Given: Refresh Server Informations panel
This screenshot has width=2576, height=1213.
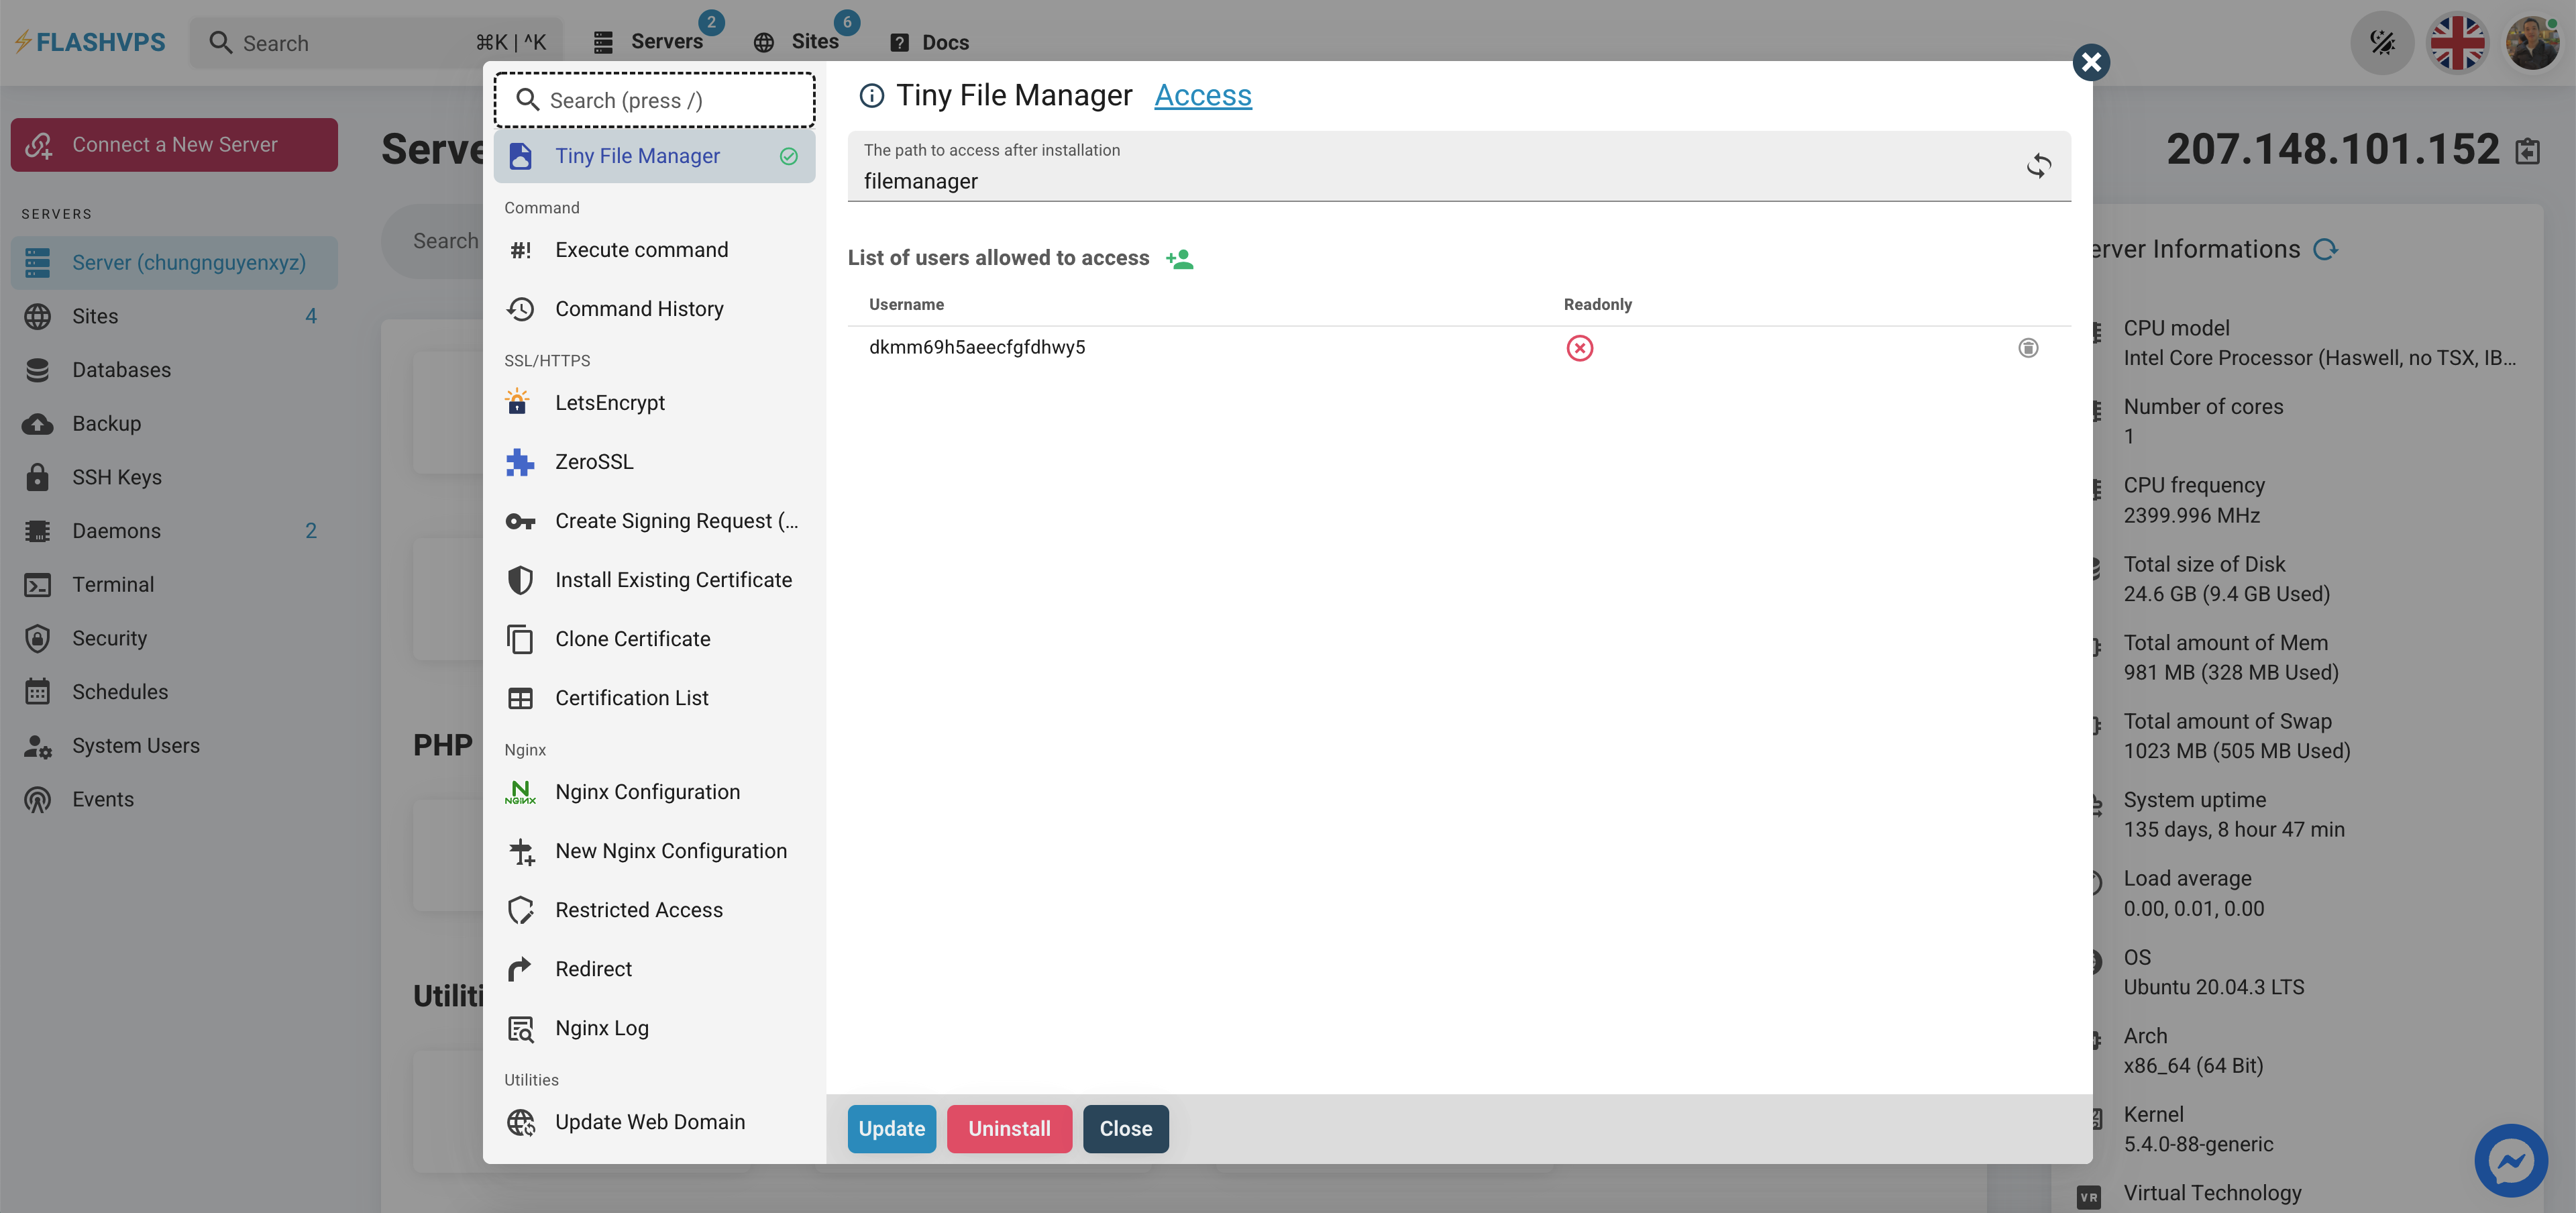Looking at the screenshot, I should 2325,248.
